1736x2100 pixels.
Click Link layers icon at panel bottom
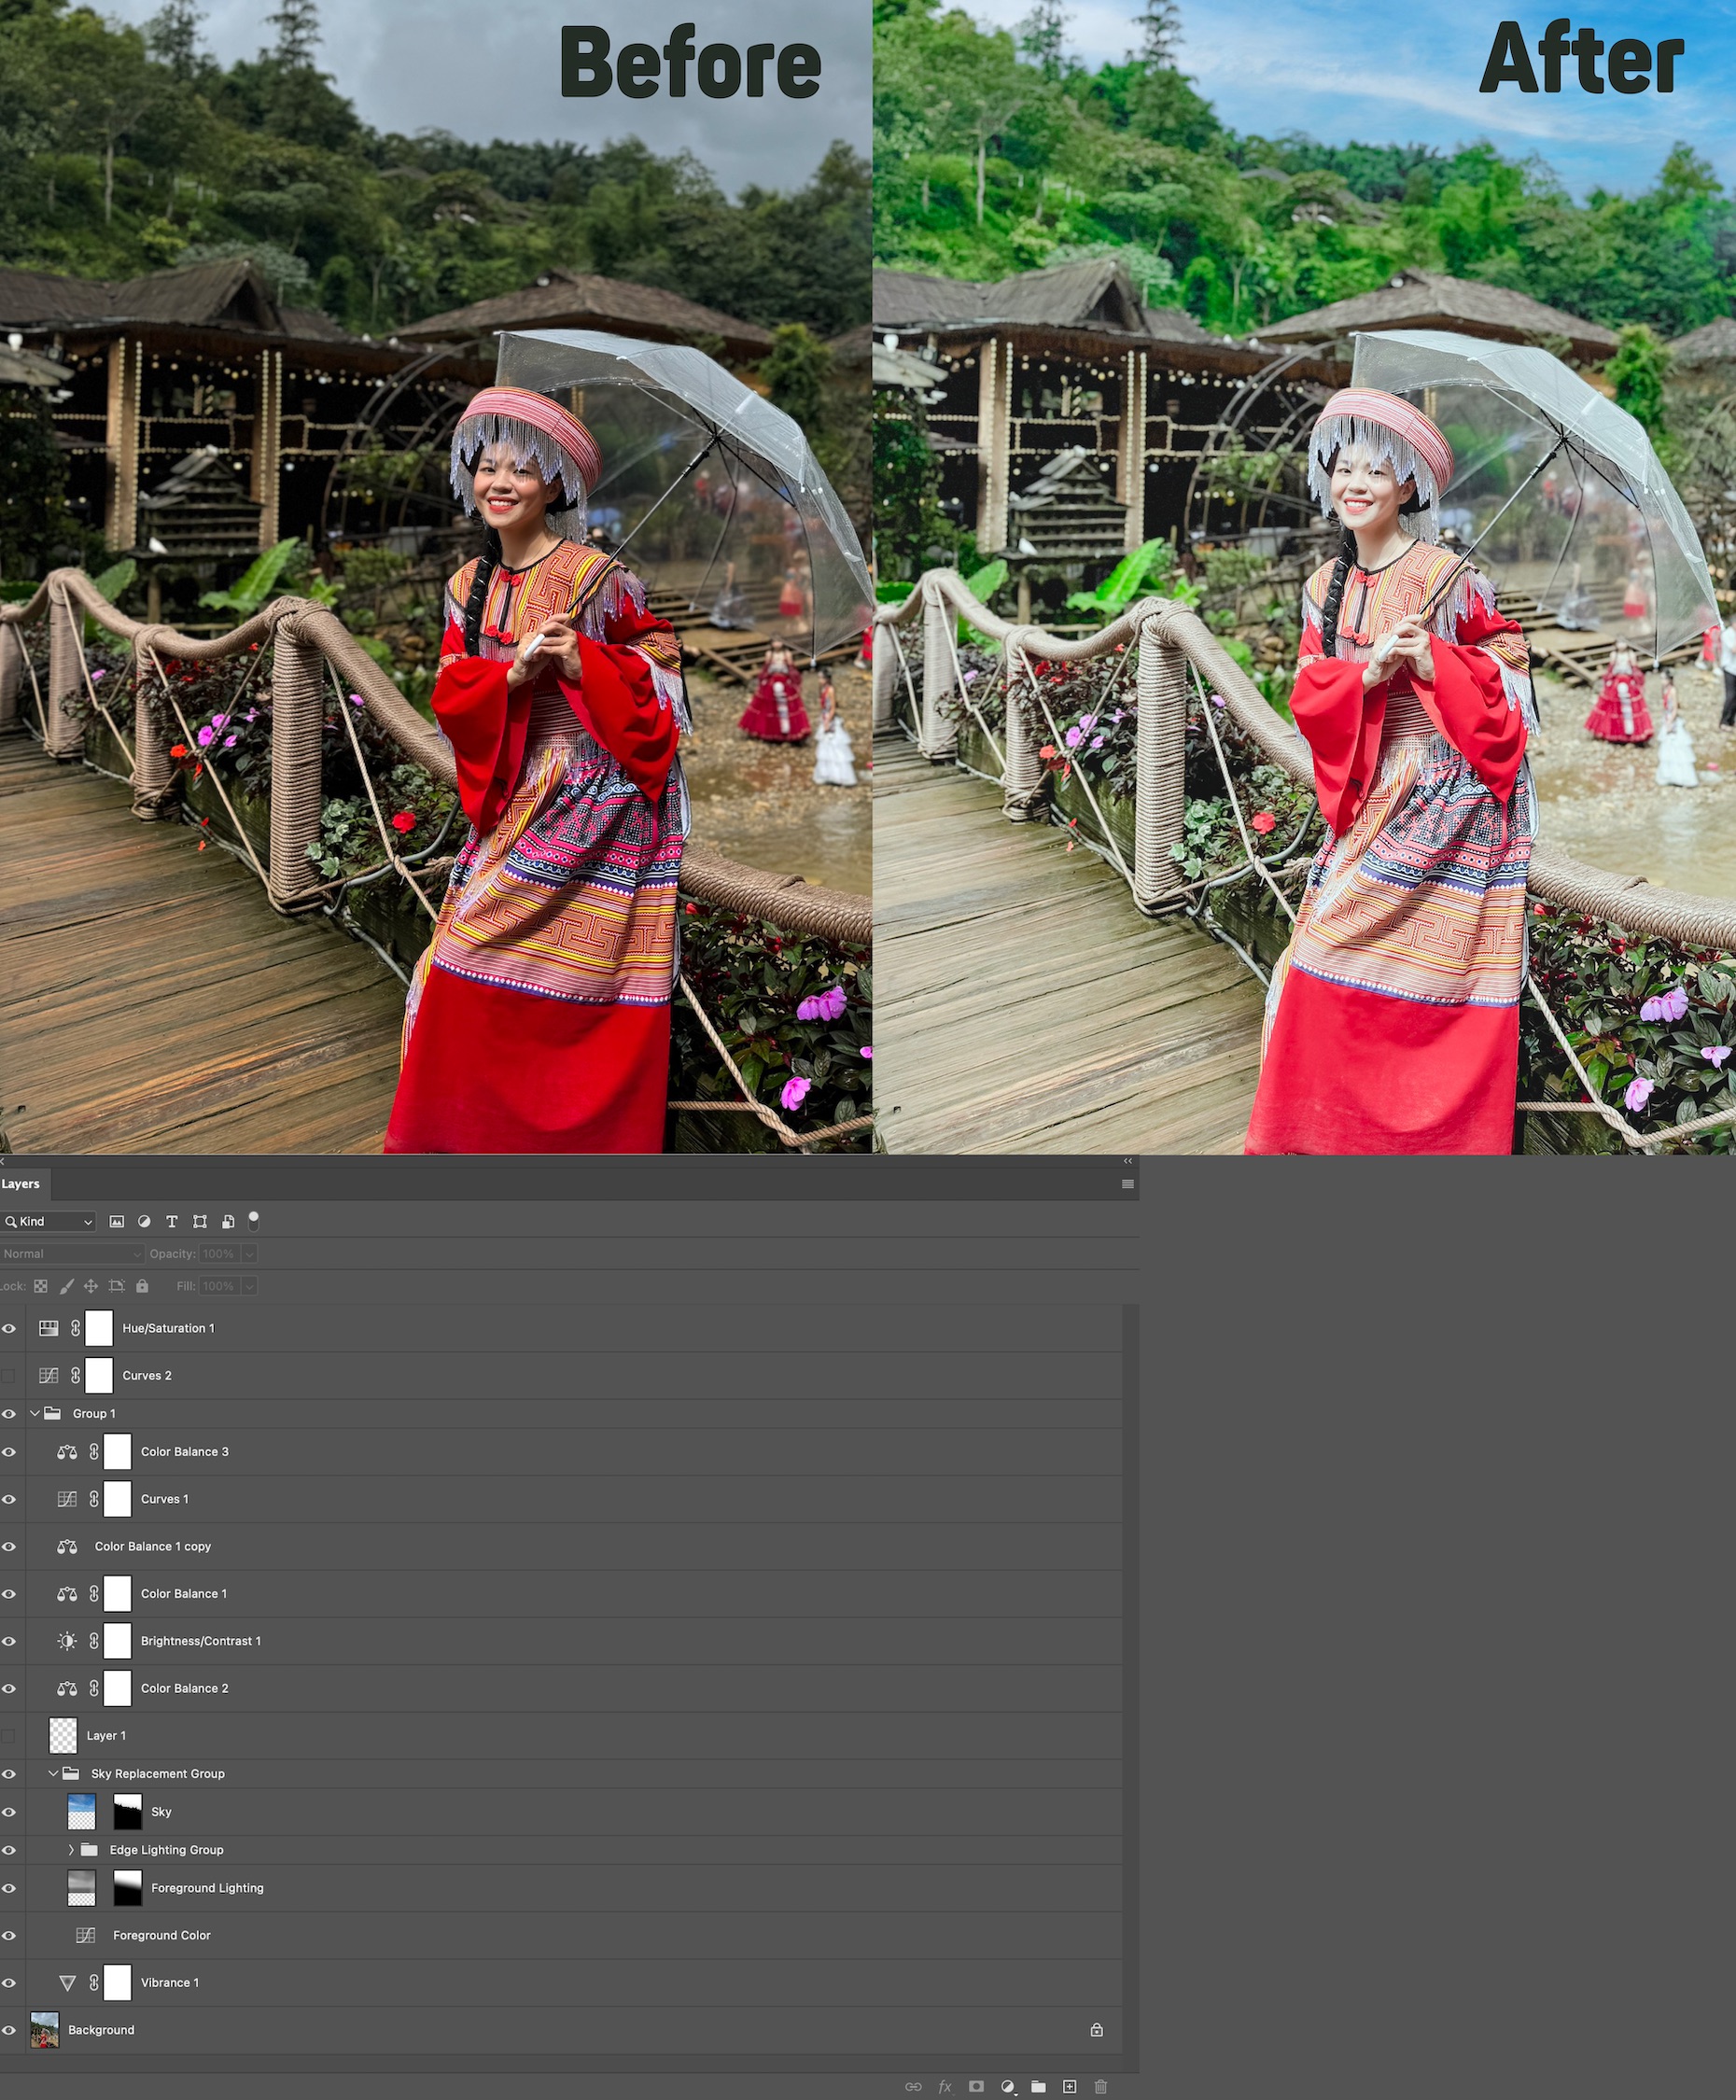pos(913,2086)
